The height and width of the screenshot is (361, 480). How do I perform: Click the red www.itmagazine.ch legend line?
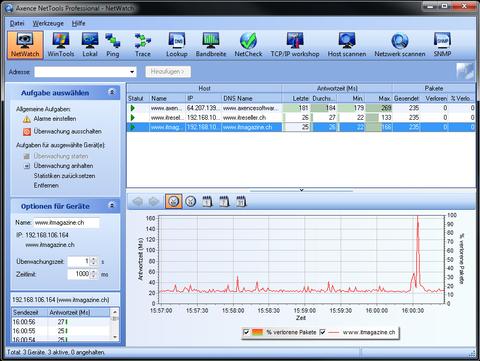point(334,332)
